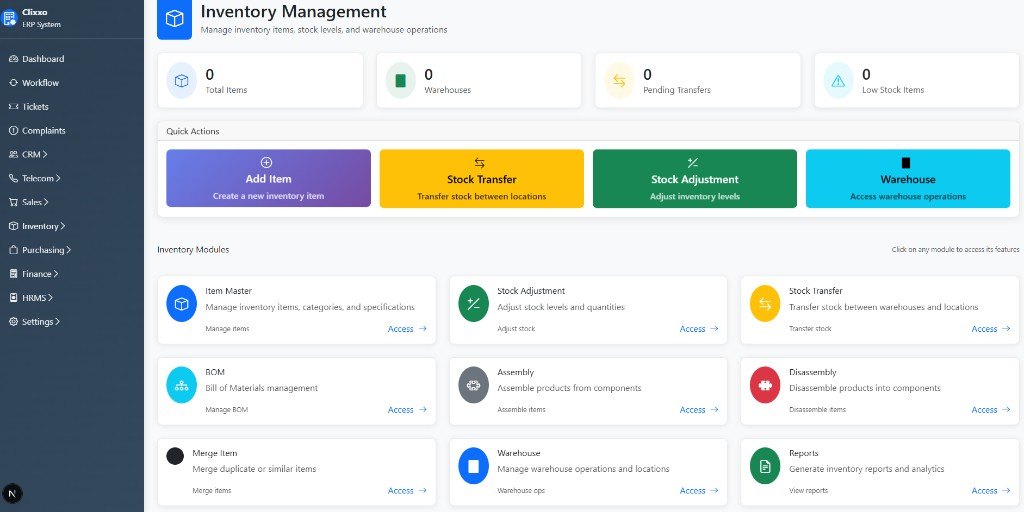Screen dimensions: 1024x512
Task: Click the Warehouses green building icon
Action: point(400,80)
